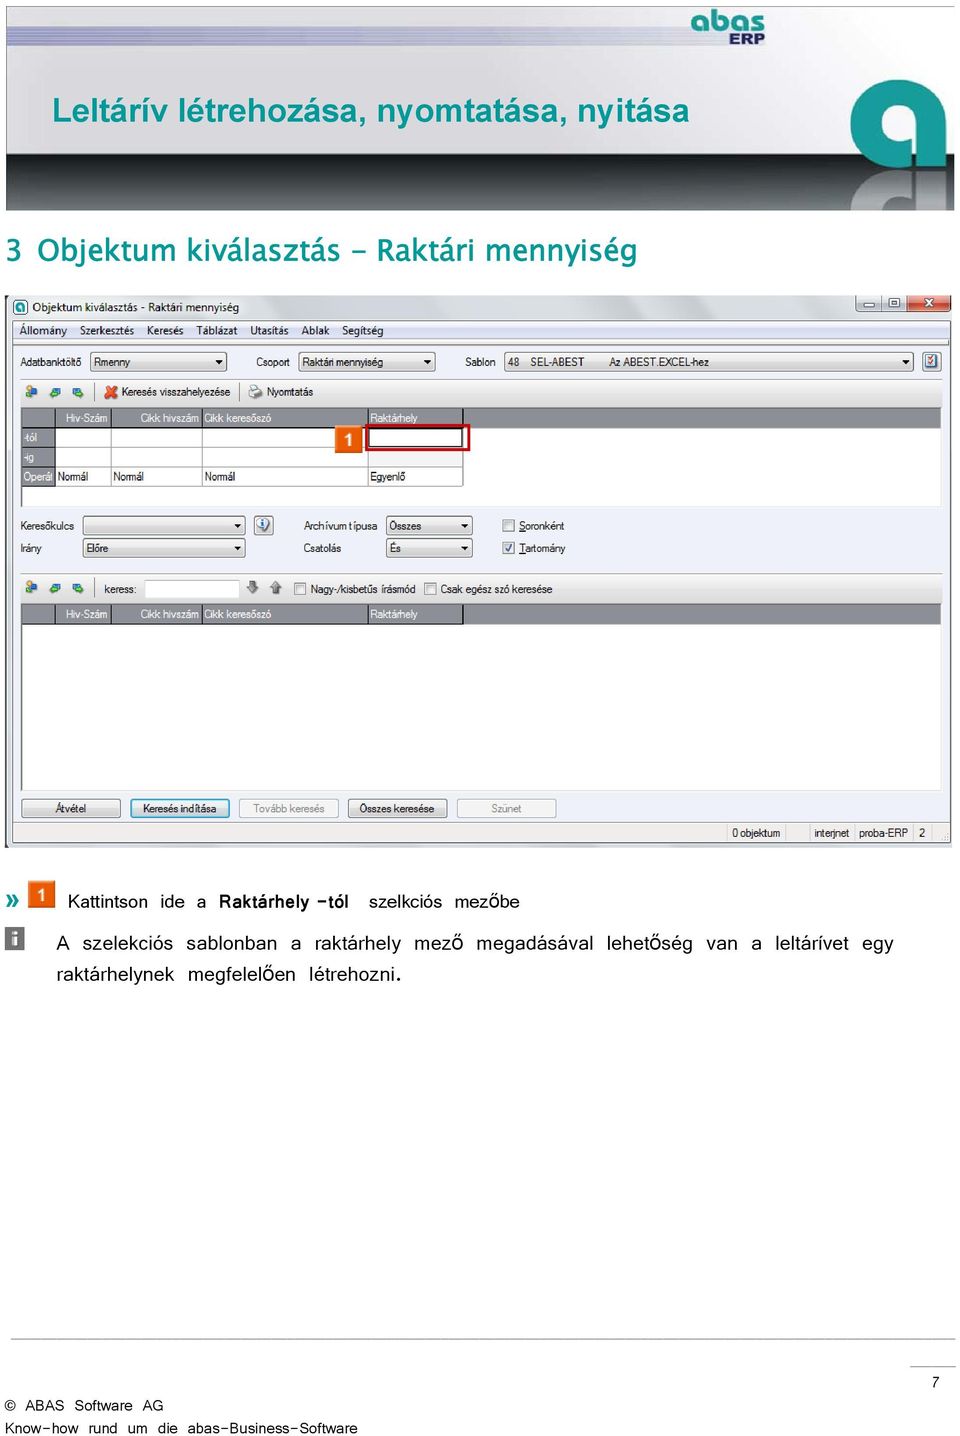Click the Keresés indítása button

coord(180,808)
